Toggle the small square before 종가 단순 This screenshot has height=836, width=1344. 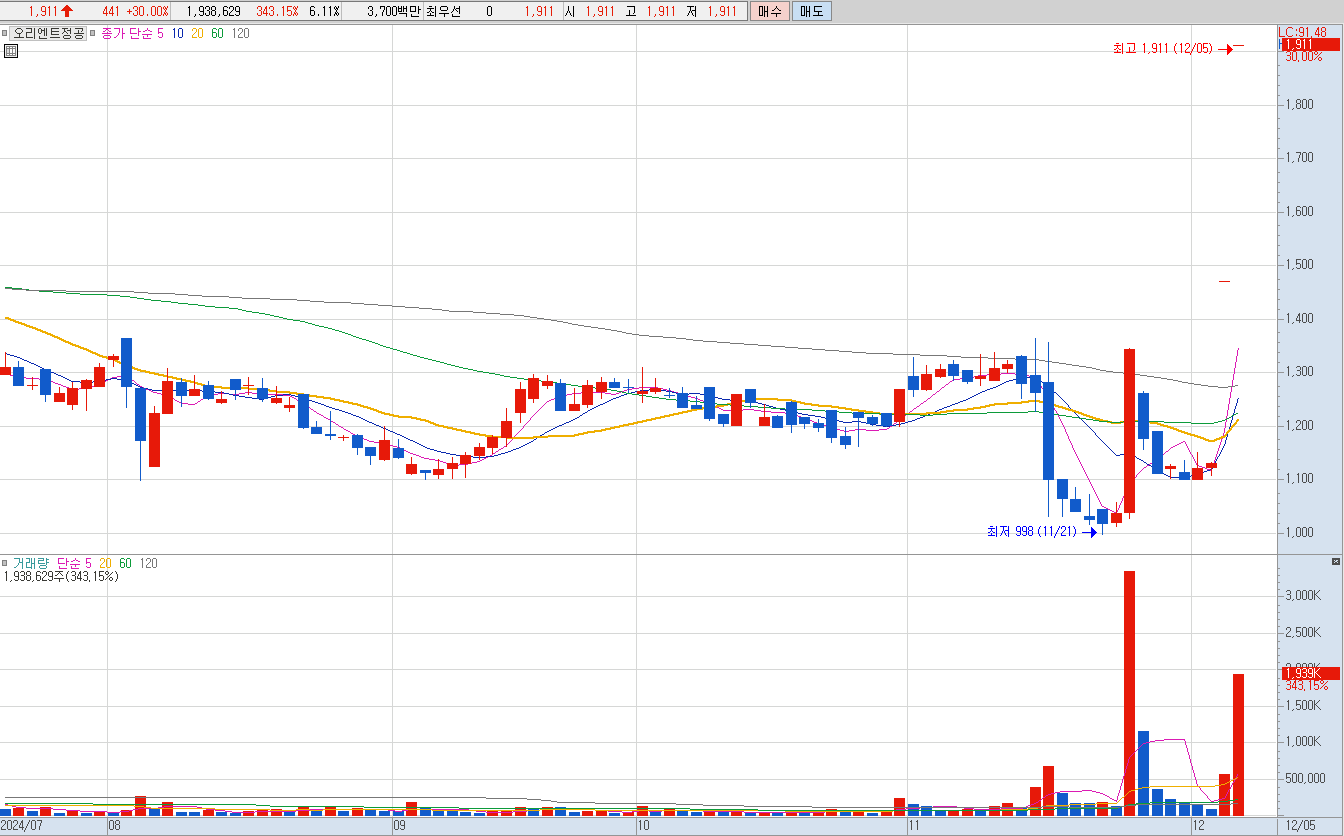94,33
